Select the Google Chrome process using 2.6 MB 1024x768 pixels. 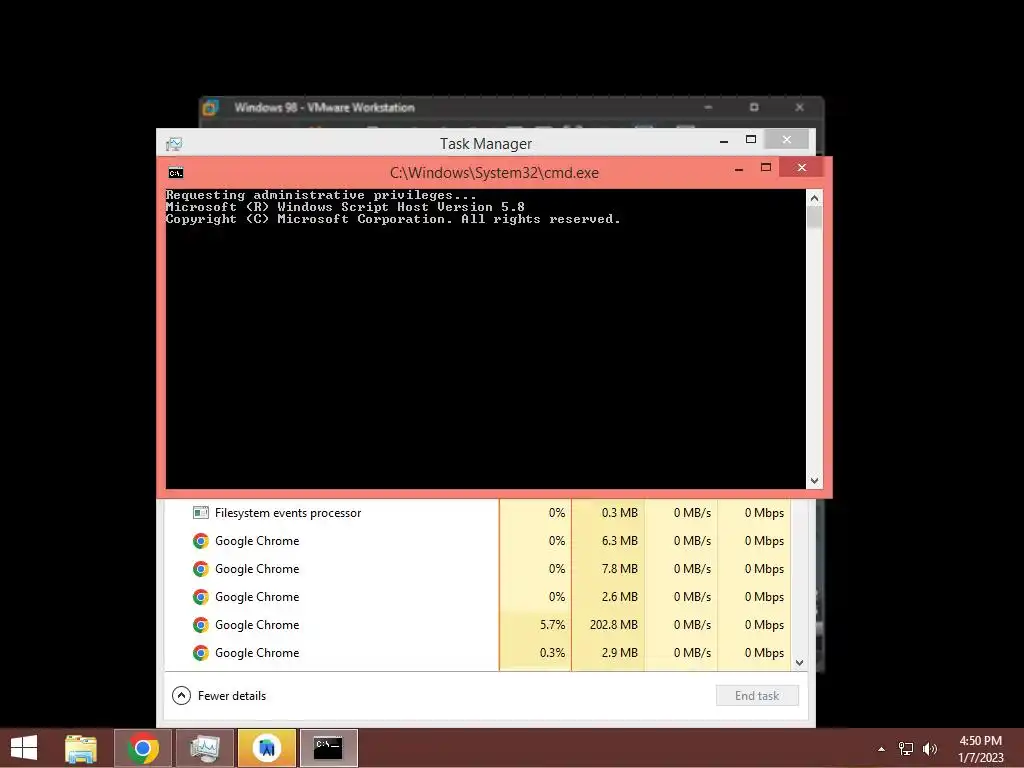coord(477,597)
